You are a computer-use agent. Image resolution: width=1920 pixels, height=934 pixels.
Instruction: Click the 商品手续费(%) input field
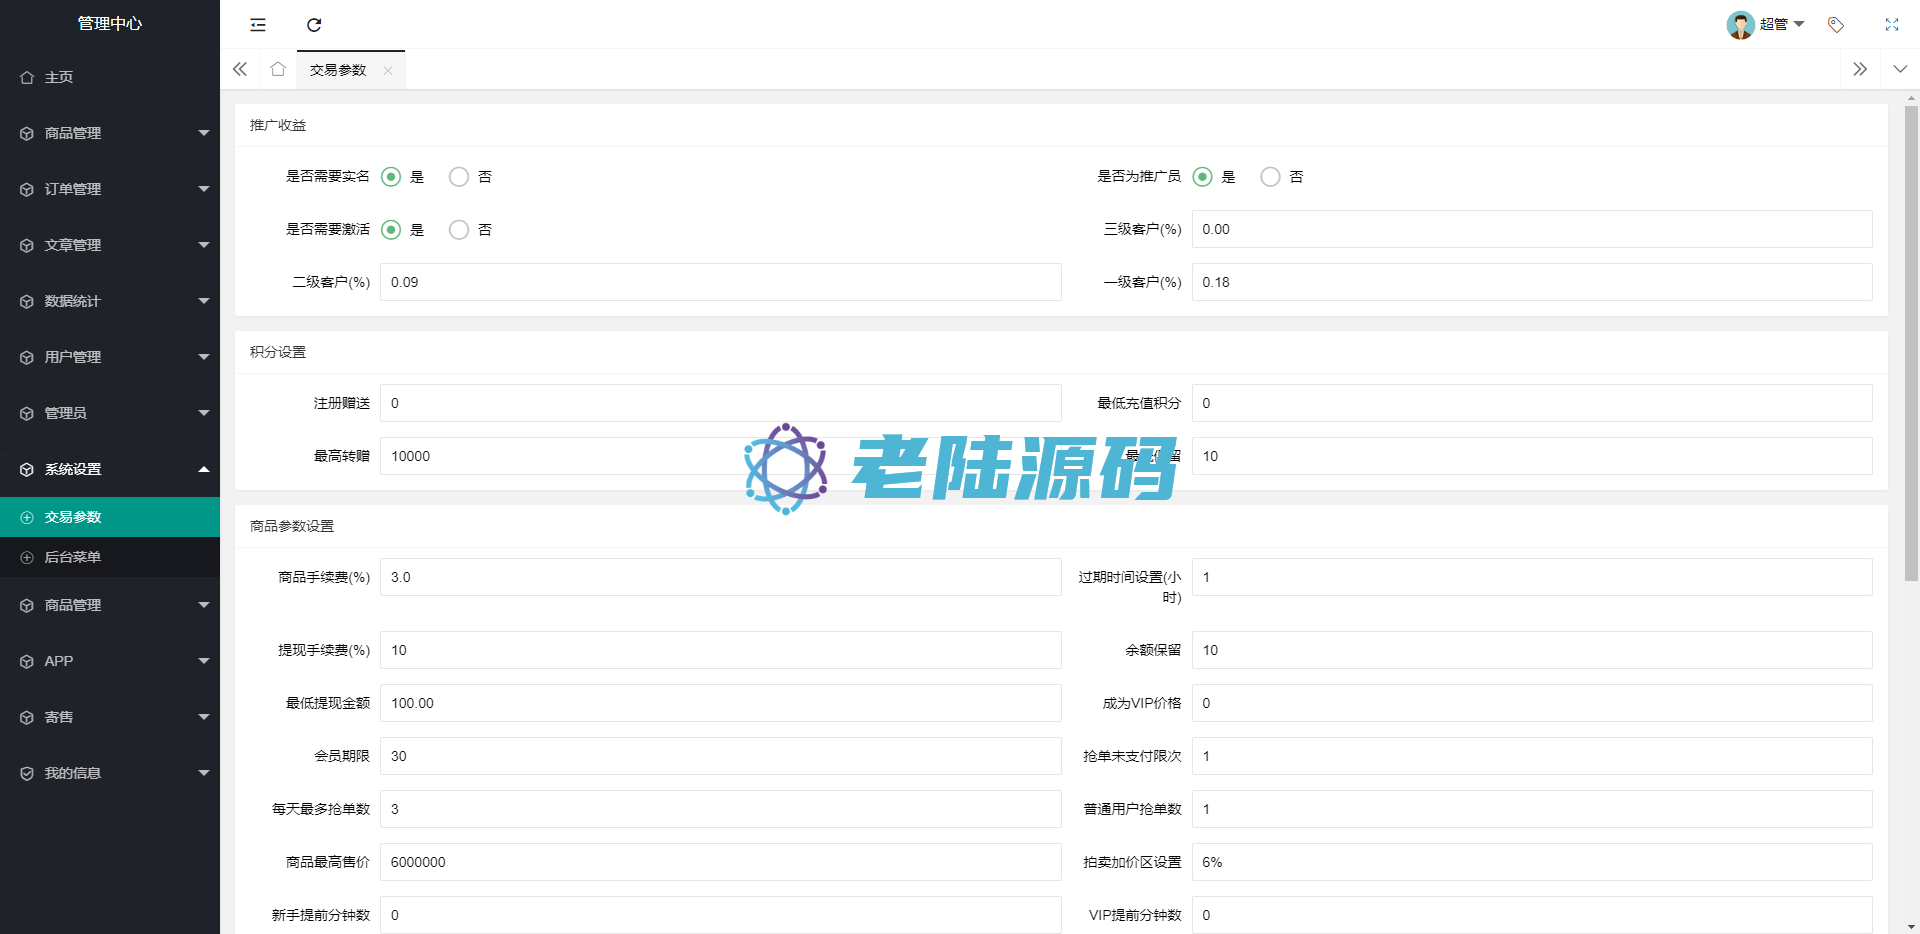[720, 577]
